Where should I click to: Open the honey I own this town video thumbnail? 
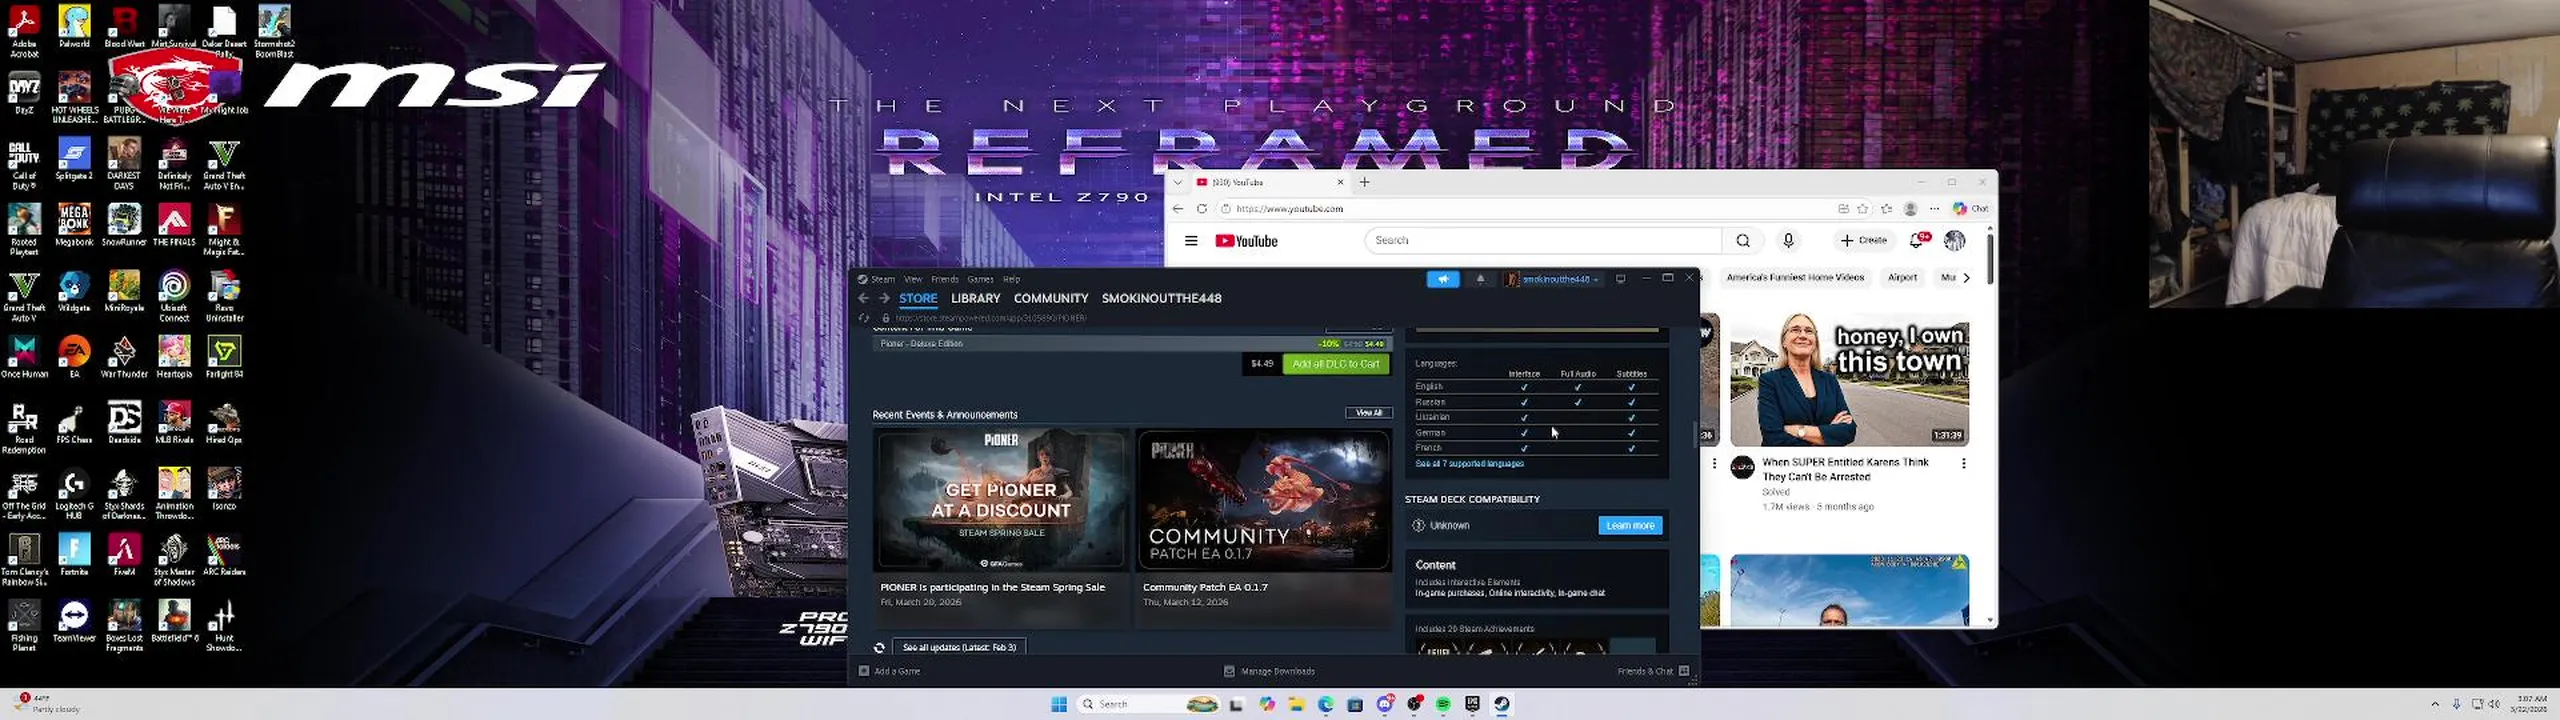tap(1849, 380)
